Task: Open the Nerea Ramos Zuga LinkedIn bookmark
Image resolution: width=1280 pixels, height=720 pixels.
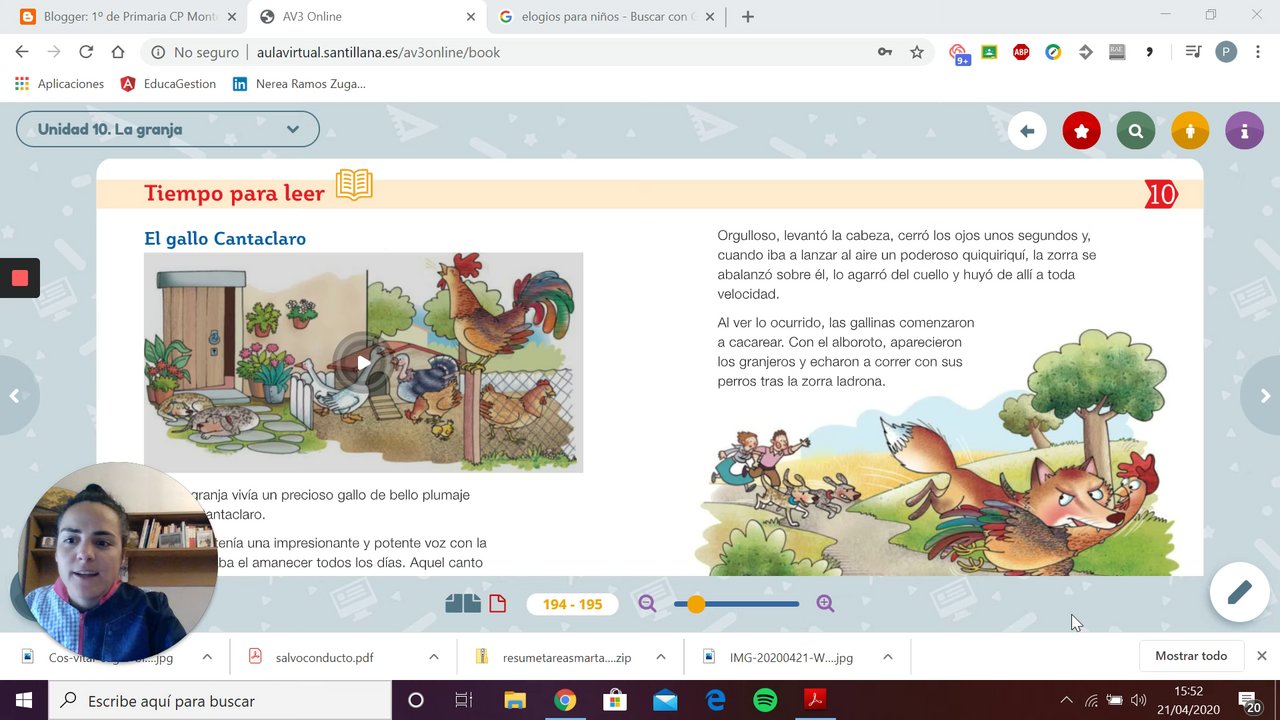Action: click(x=299, y=84)
